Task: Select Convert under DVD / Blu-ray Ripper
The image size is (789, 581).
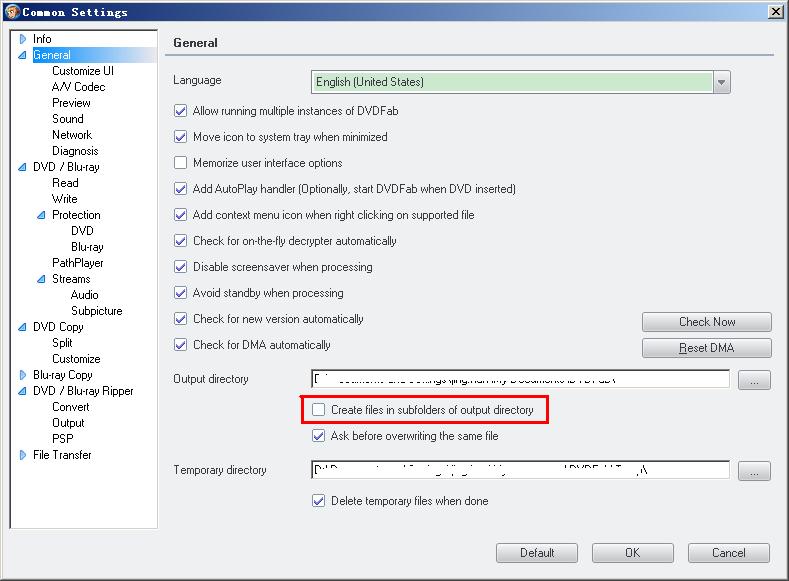Action: (x=71, y=407)
